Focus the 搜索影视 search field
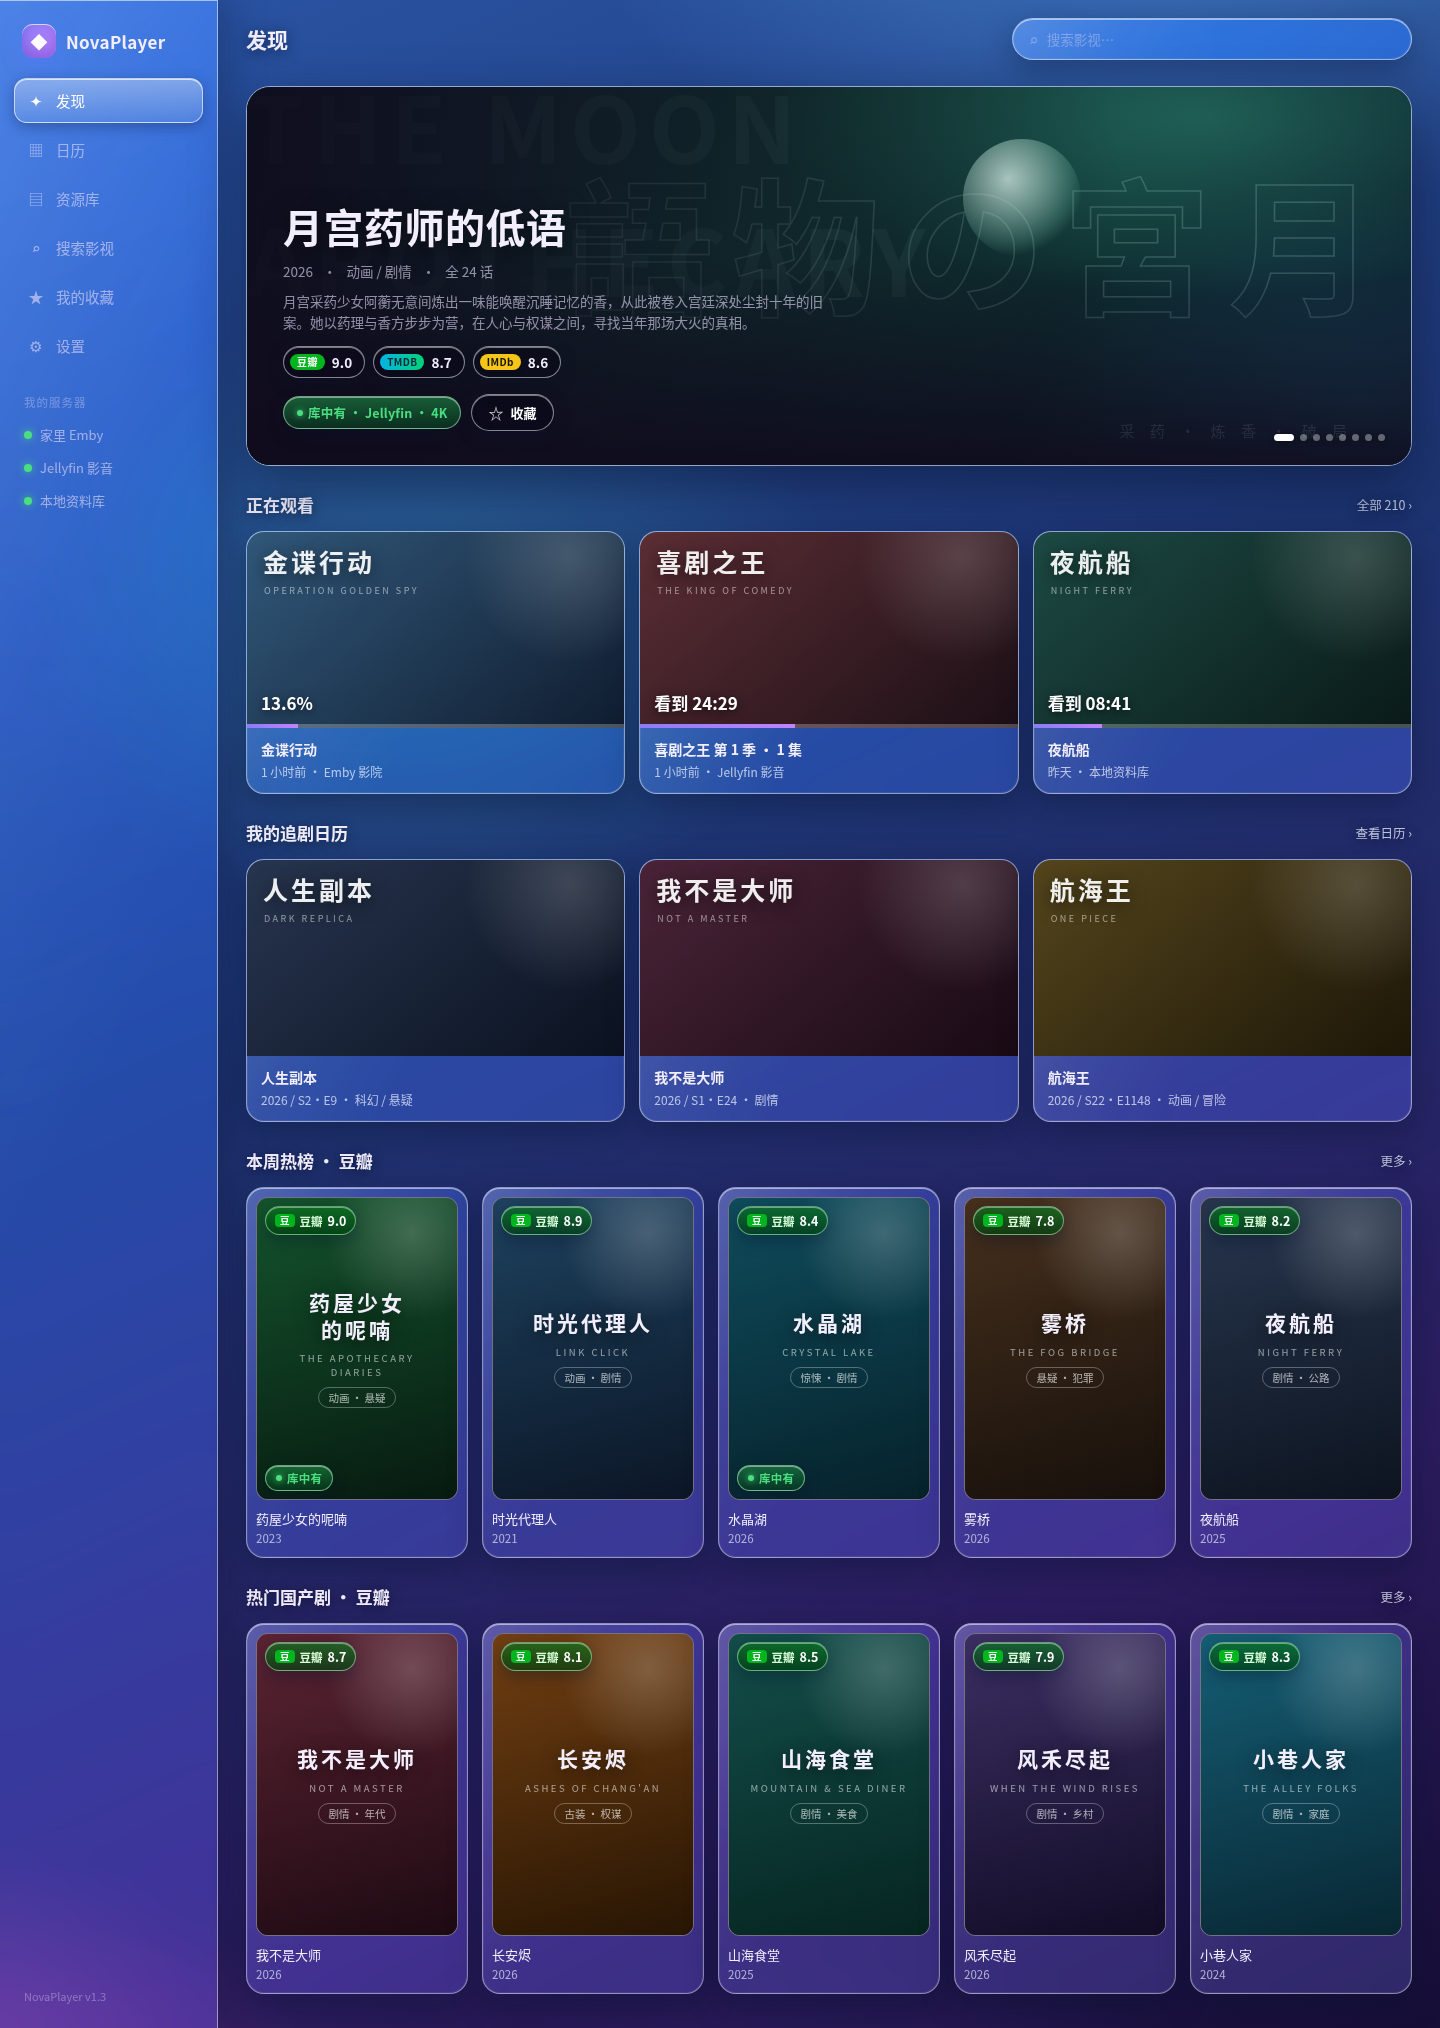 1211,40
